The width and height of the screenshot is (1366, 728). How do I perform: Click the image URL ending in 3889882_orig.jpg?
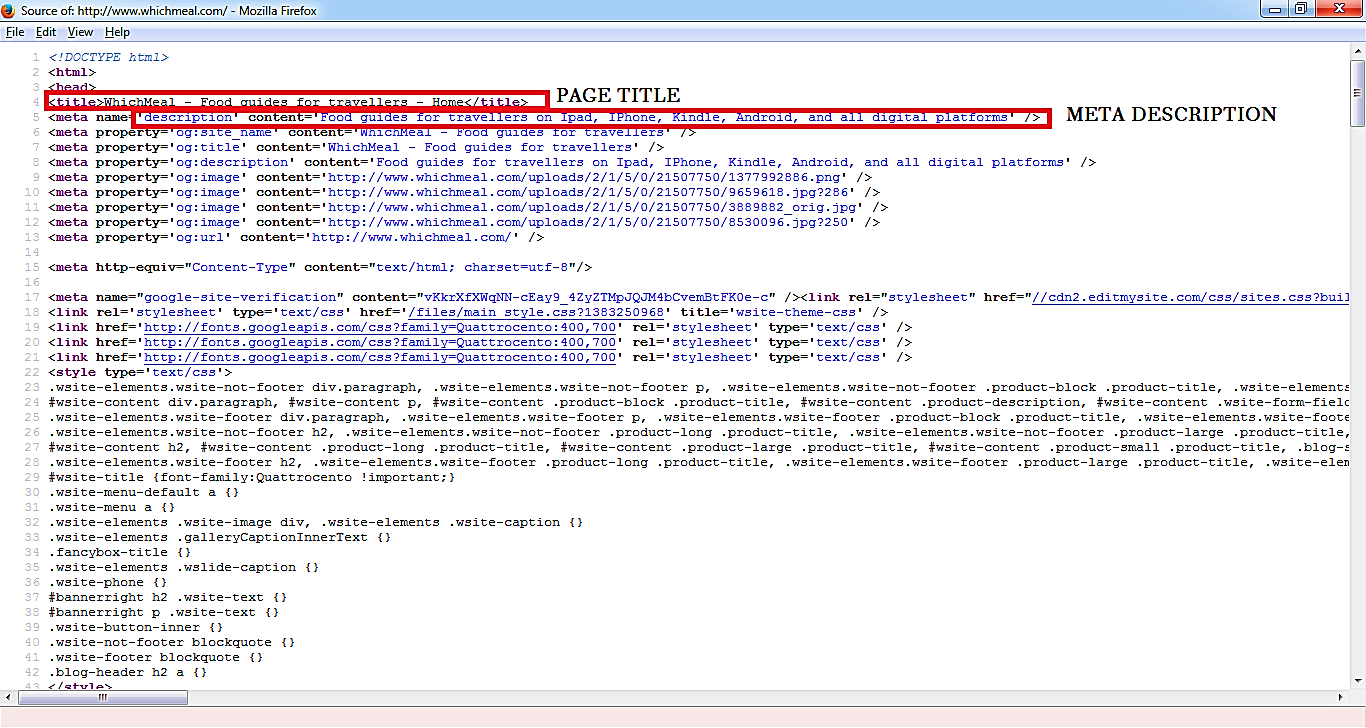pos(592,207)
